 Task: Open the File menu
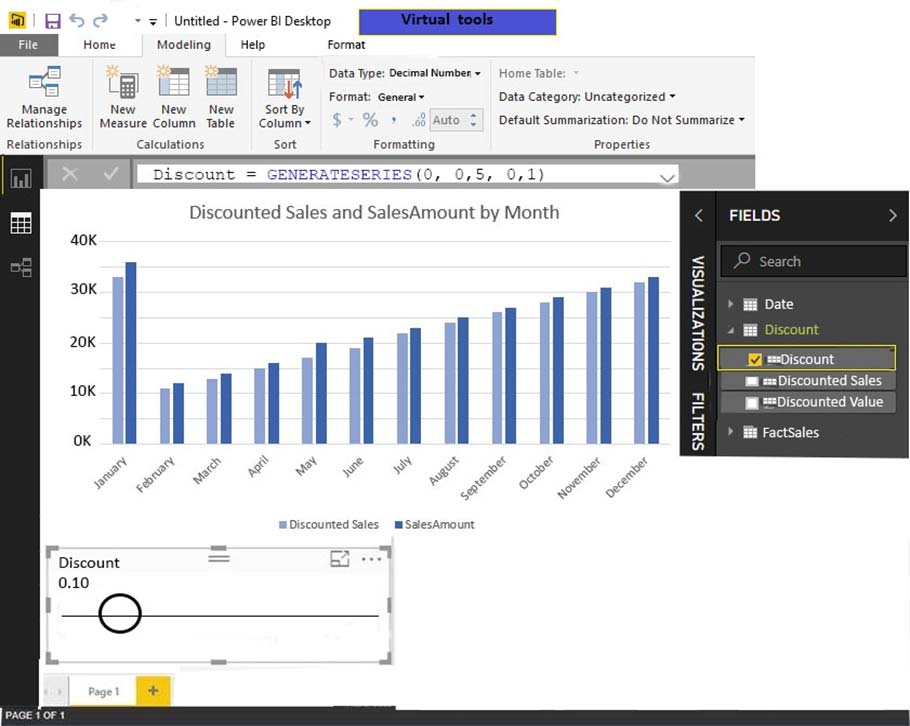(x=28, y=45)
